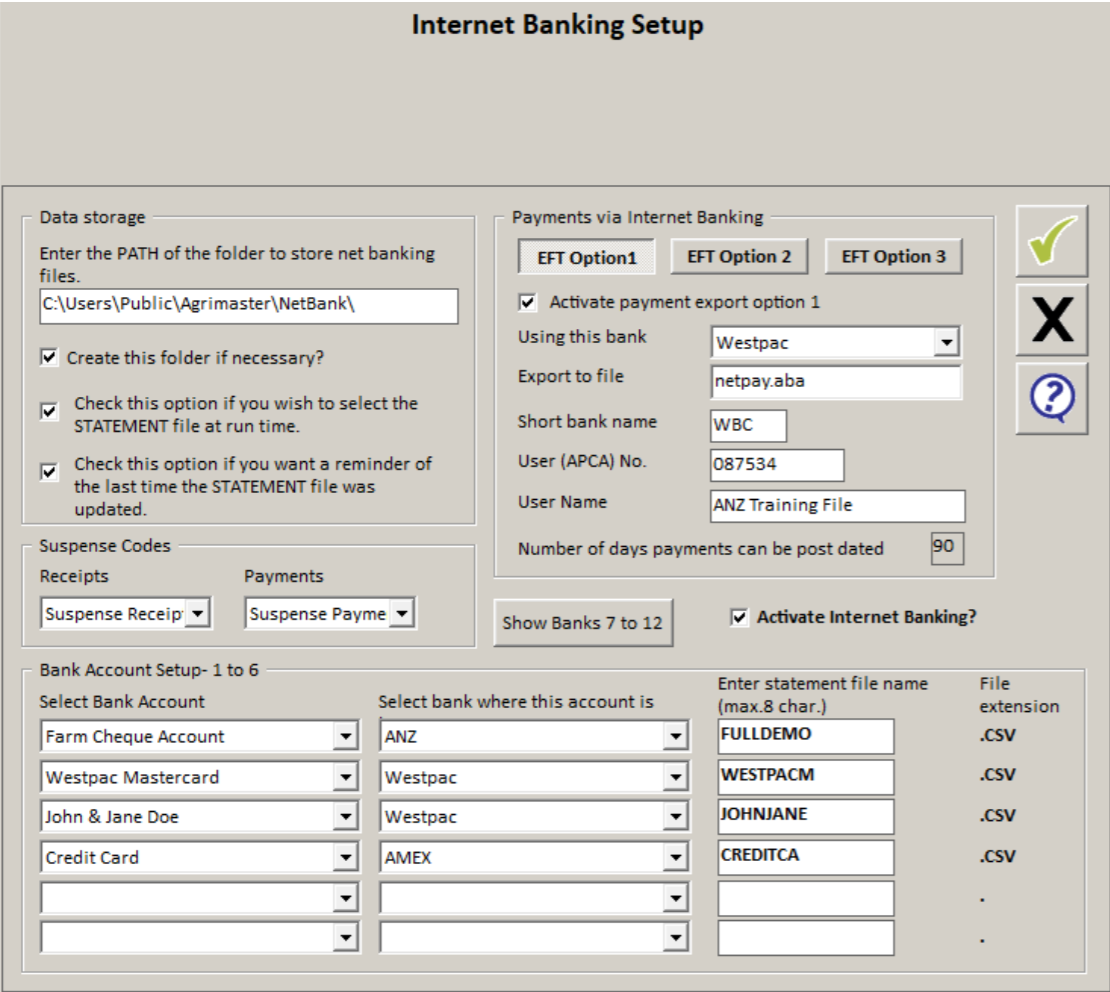Toggle 'Activate Internet Banking?' checkbox
The width and height of the screenshot is (1110, 992).
[x=738, y=617]
